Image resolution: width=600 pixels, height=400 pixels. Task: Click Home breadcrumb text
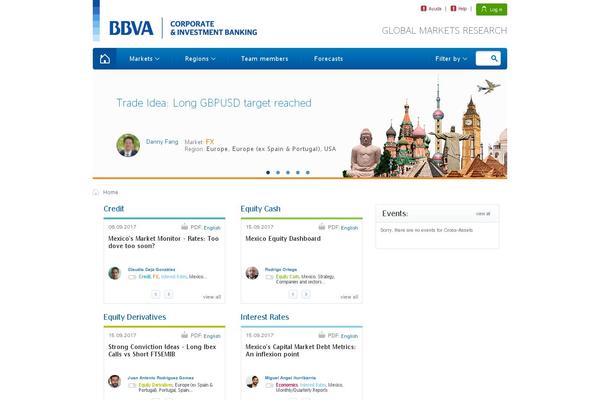[110, 192]
